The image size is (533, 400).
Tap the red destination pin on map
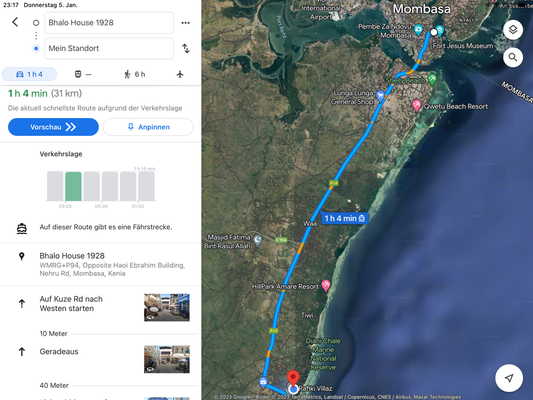(x=293, y=378)
